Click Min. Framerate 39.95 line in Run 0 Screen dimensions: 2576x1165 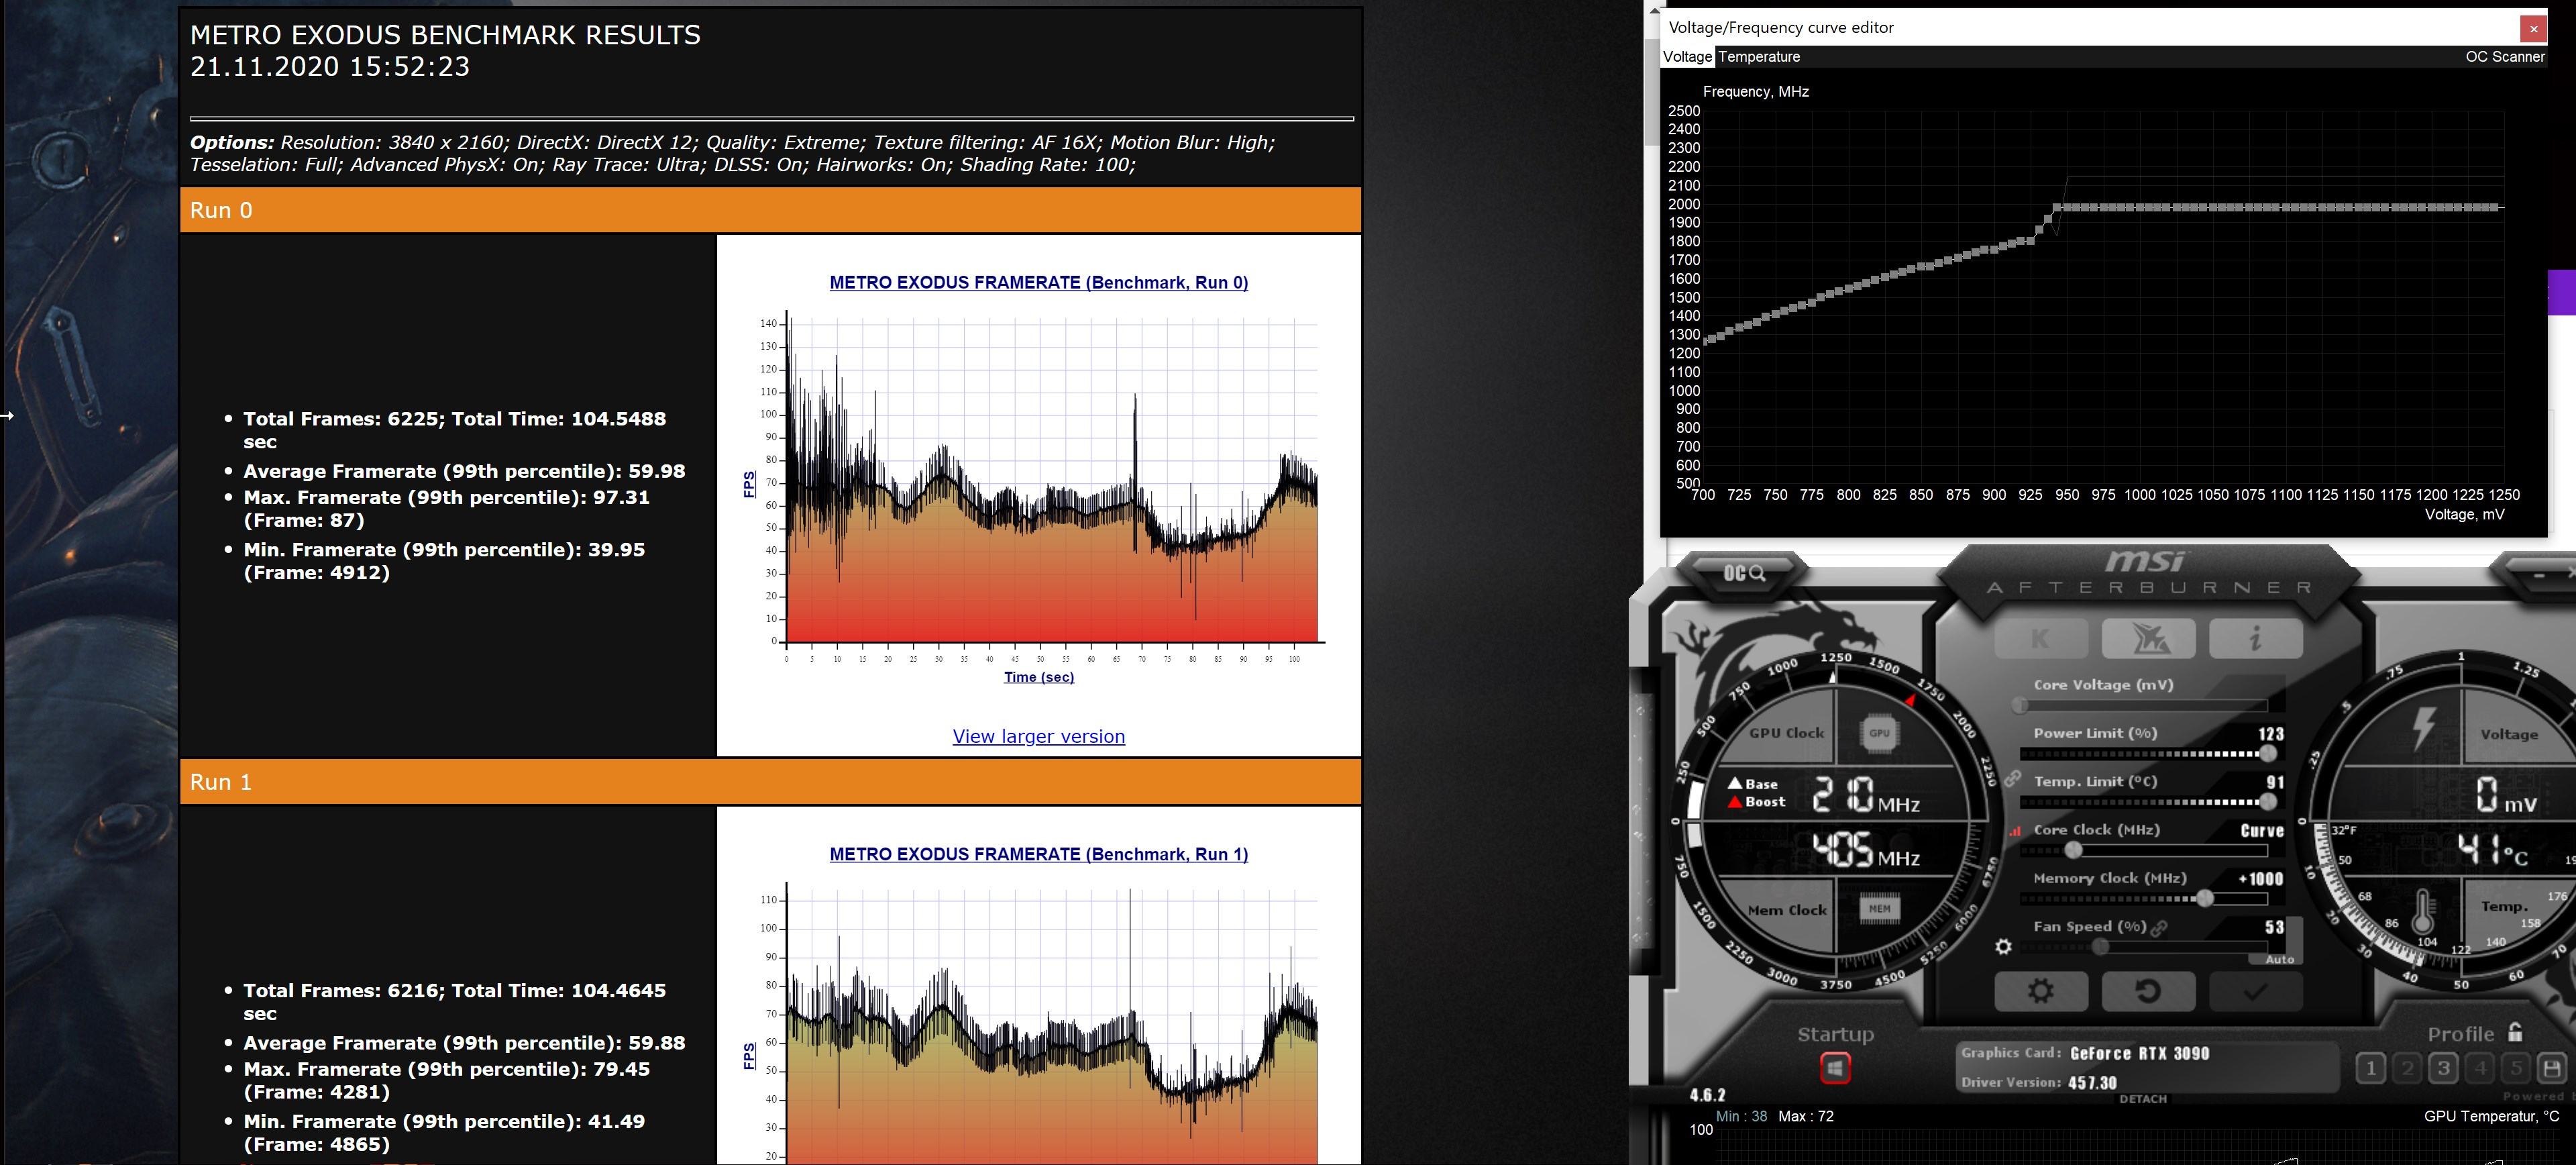(x=444, y=561)
